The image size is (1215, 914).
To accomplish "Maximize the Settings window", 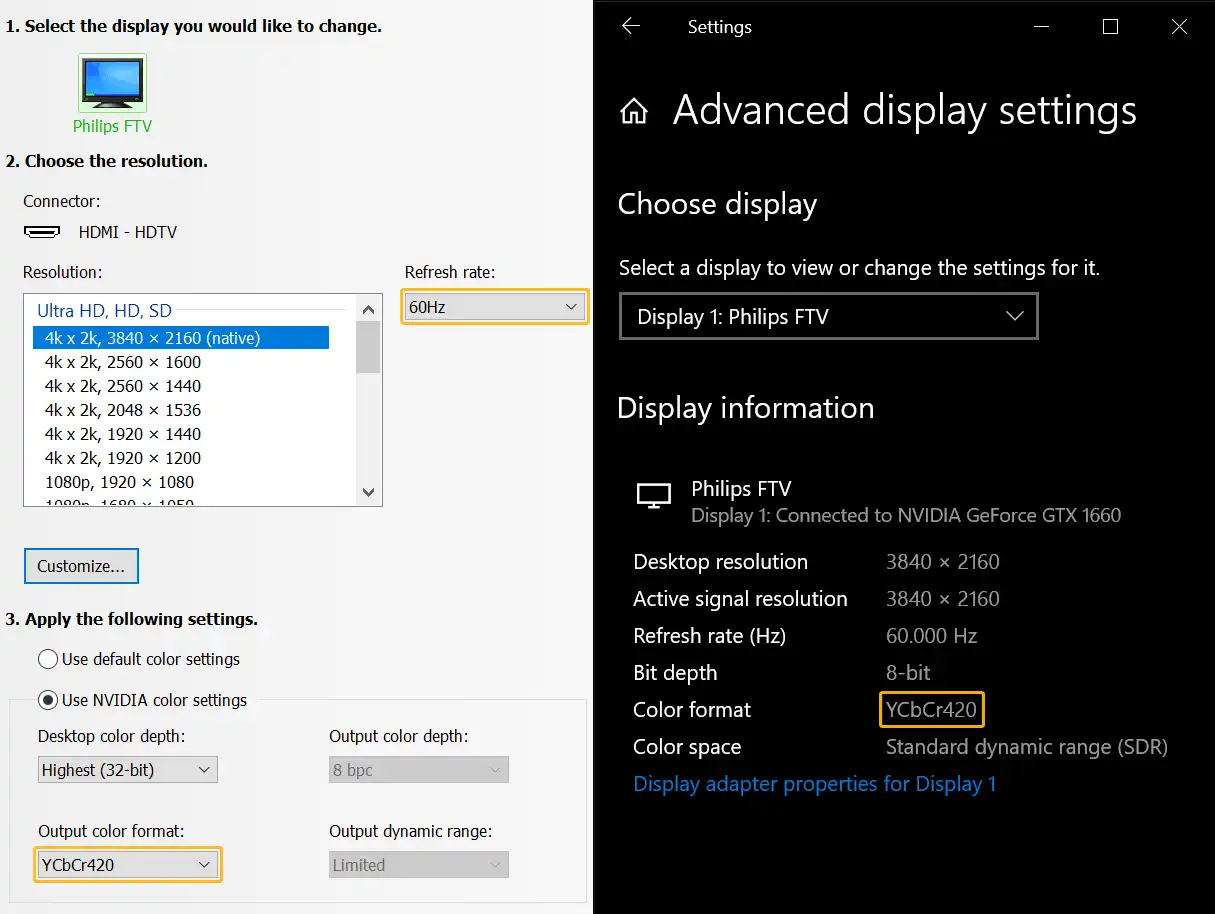I will [x=1110, y=27].
